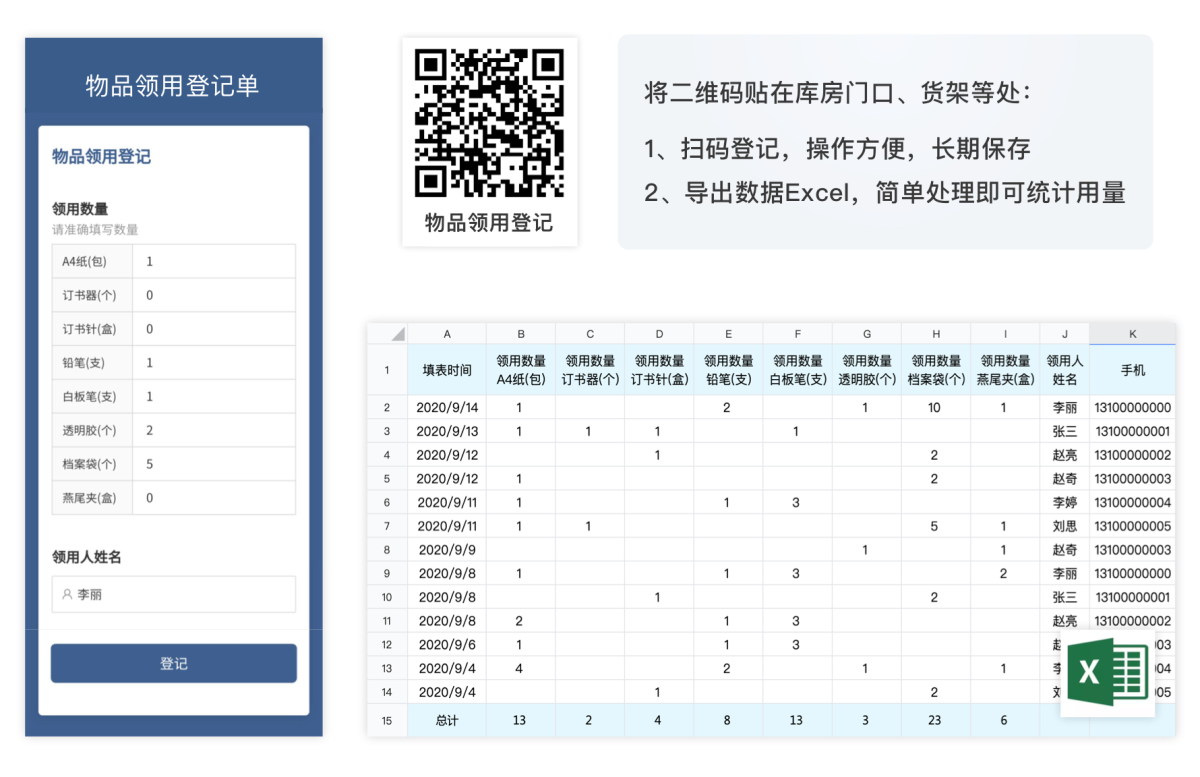Click the 铅笔(支) quantity input
1200x777 pixels.
214,363
